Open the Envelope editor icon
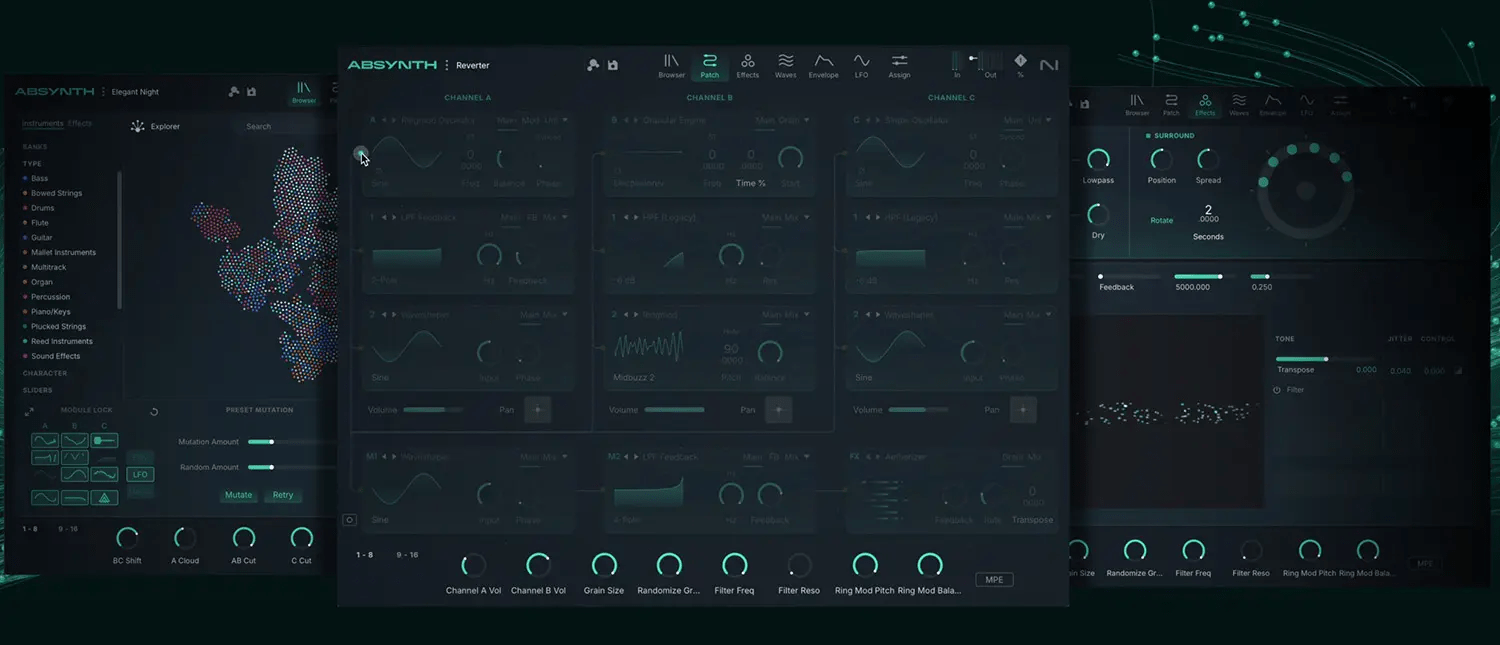The width and height of the screenshot is (1500, 645). 823,66
